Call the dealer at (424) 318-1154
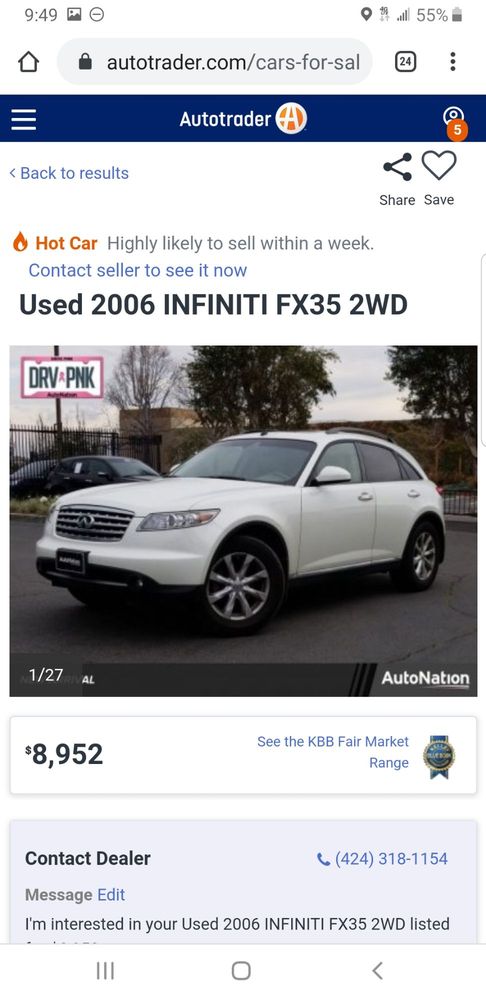 (x=383, y=858)
